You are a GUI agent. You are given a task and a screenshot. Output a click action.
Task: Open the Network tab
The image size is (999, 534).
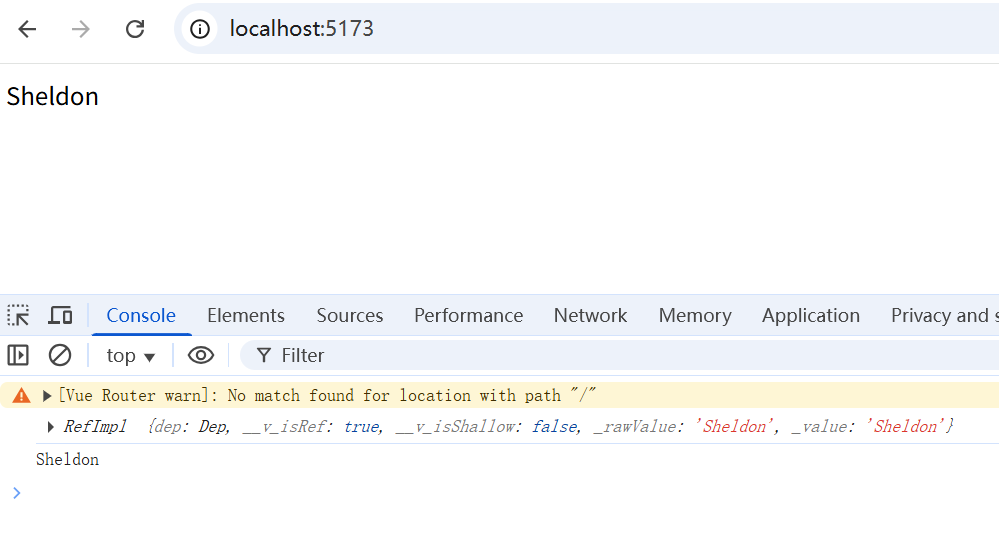pos(591,315)
